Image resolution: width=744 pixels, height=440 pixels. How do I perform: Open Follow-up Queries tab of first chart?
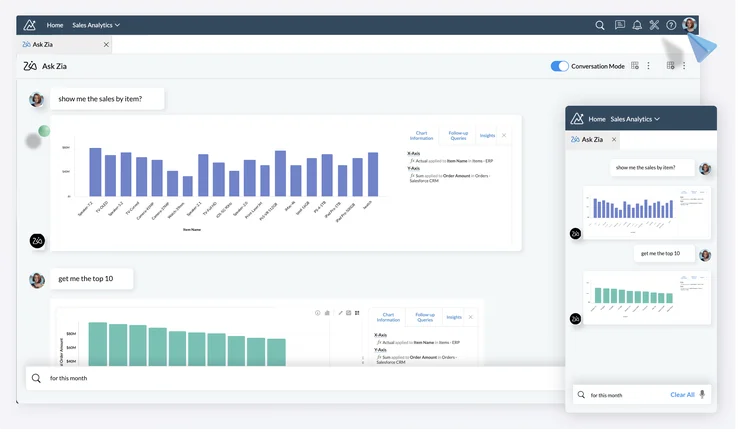tap(458, 136)
